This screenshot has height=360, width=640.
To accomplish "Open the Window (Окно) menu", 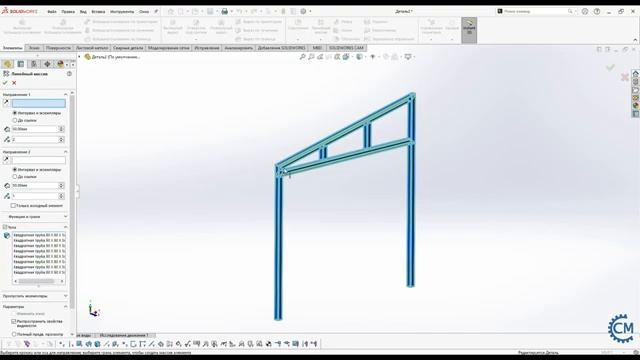I will tap(144, 11).
